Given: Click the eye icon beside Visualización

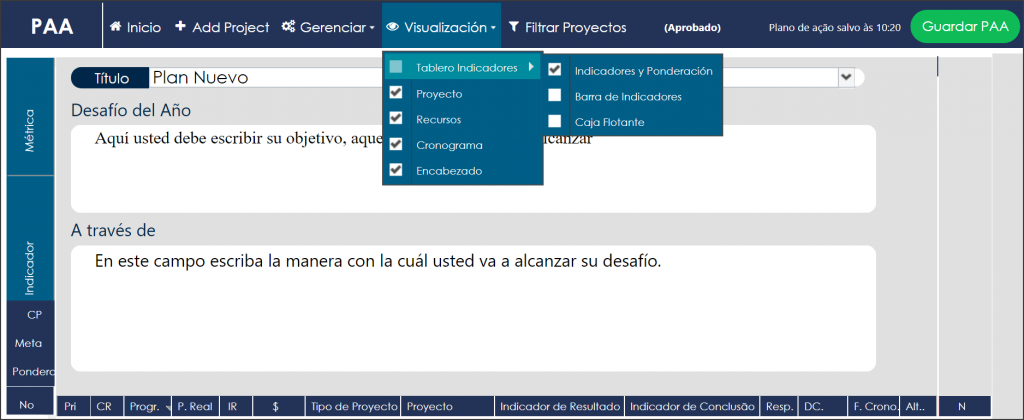Looking at the screenshot, I should (x=392, y=27).
